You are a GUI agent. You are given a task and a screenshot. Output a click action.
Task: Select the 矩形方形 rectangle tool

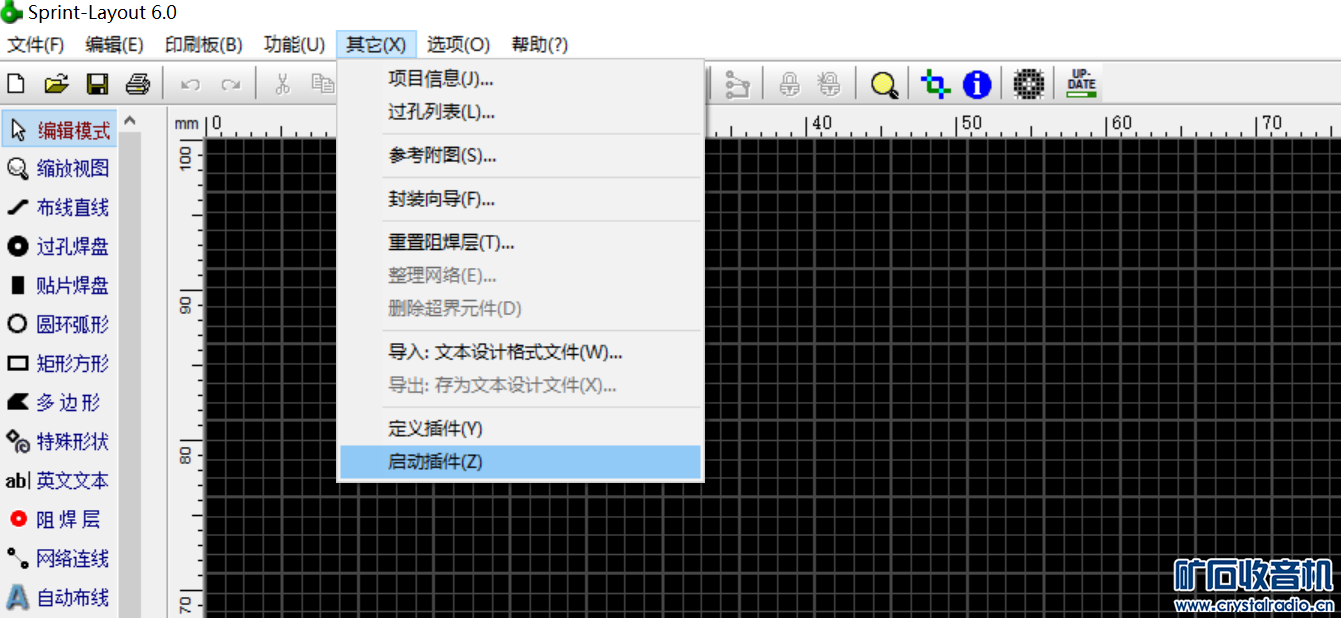(x=59, y=364)
